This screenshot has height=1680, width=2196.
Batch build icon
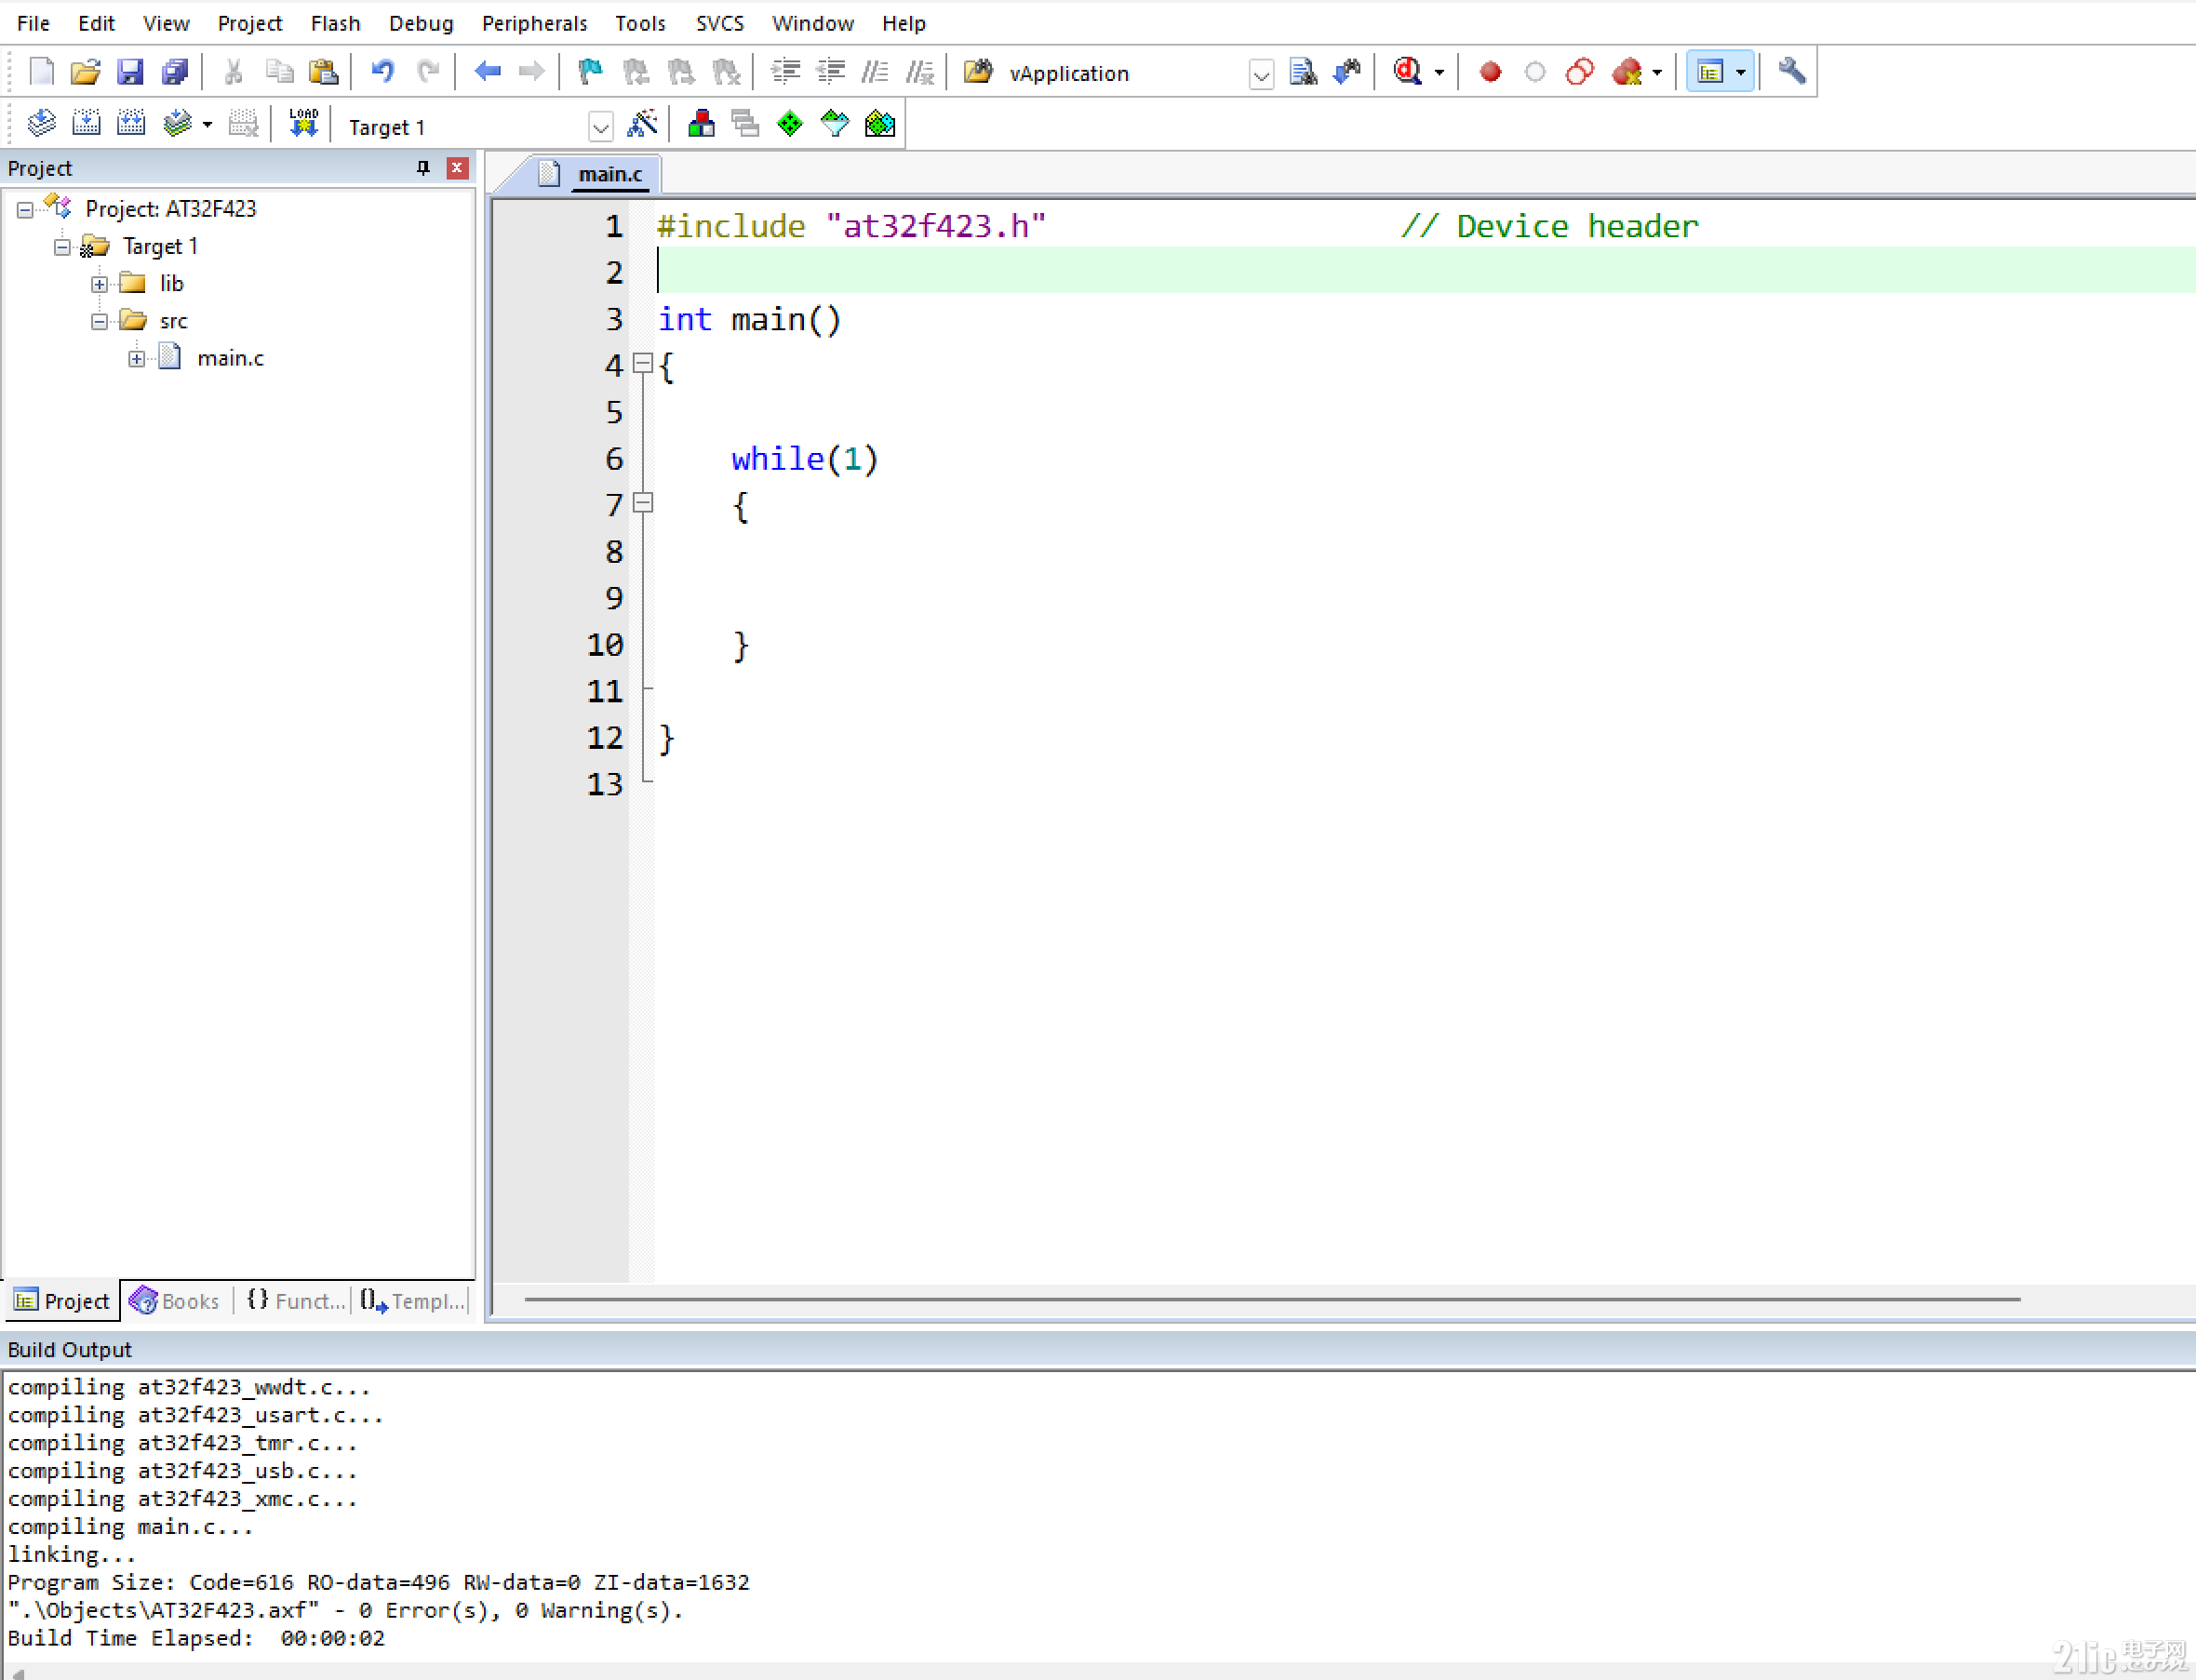tap(177, 125)
